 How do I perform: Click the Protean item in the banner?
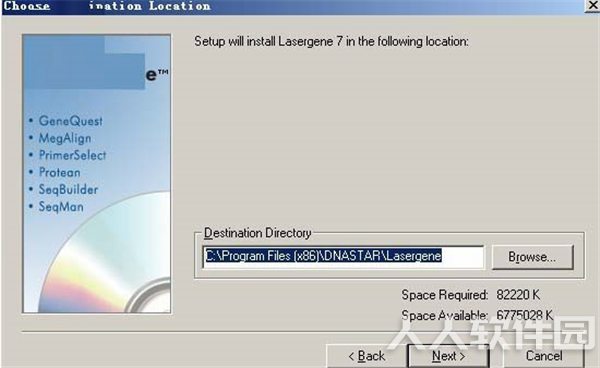(x=60, y=173)
